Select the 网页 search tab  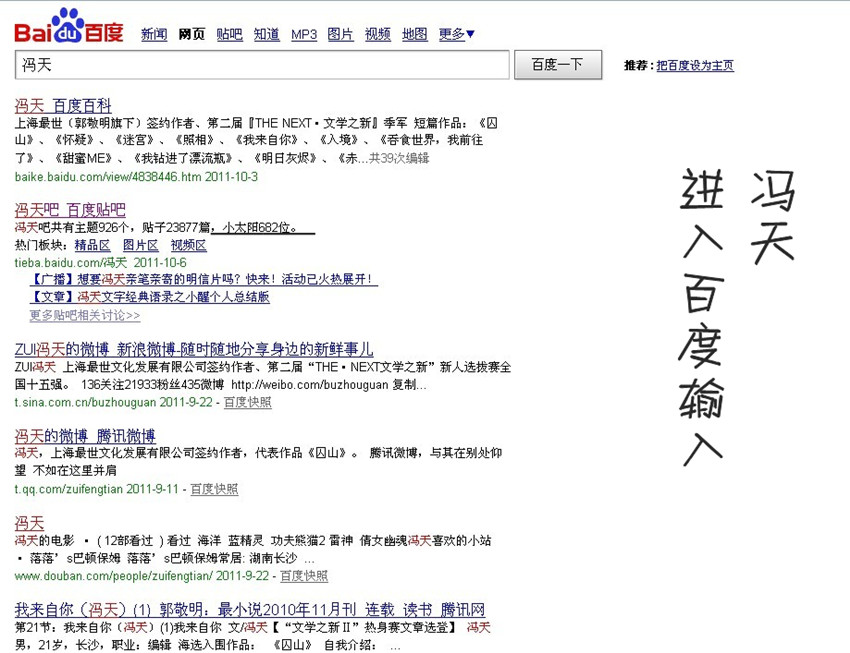[x=192, y=35]
